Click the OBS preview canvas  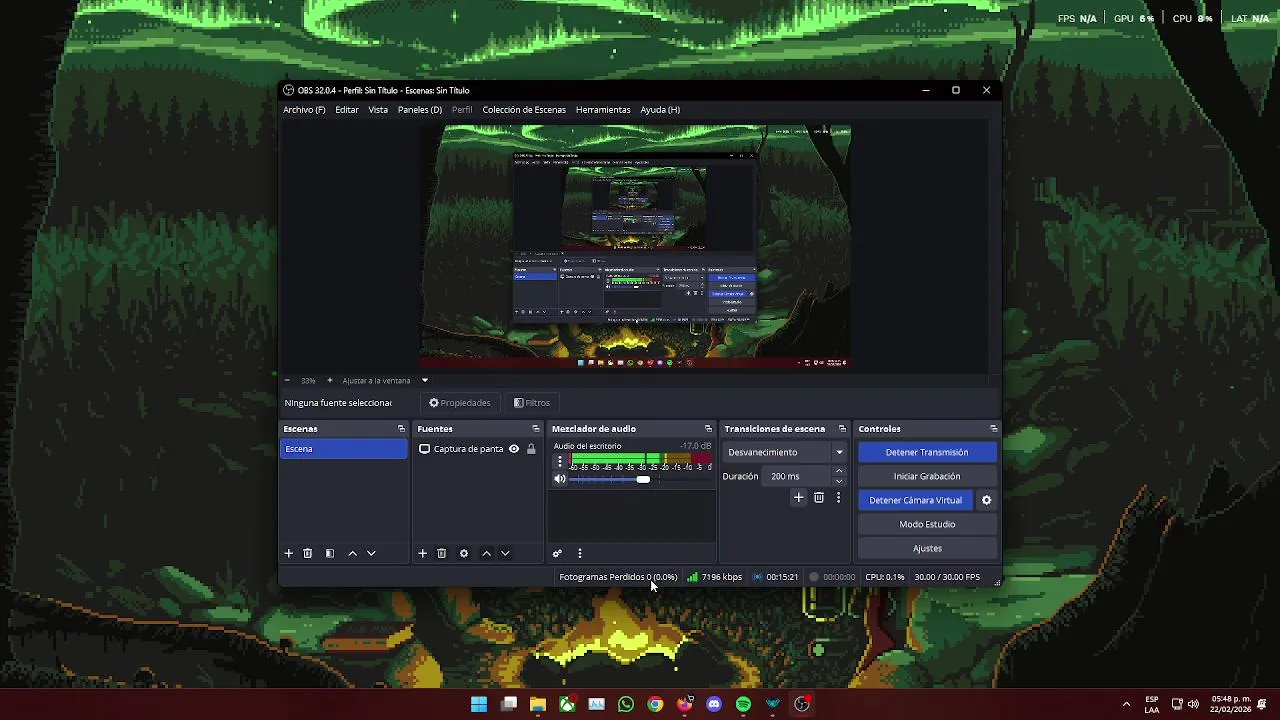click(635, 247)
